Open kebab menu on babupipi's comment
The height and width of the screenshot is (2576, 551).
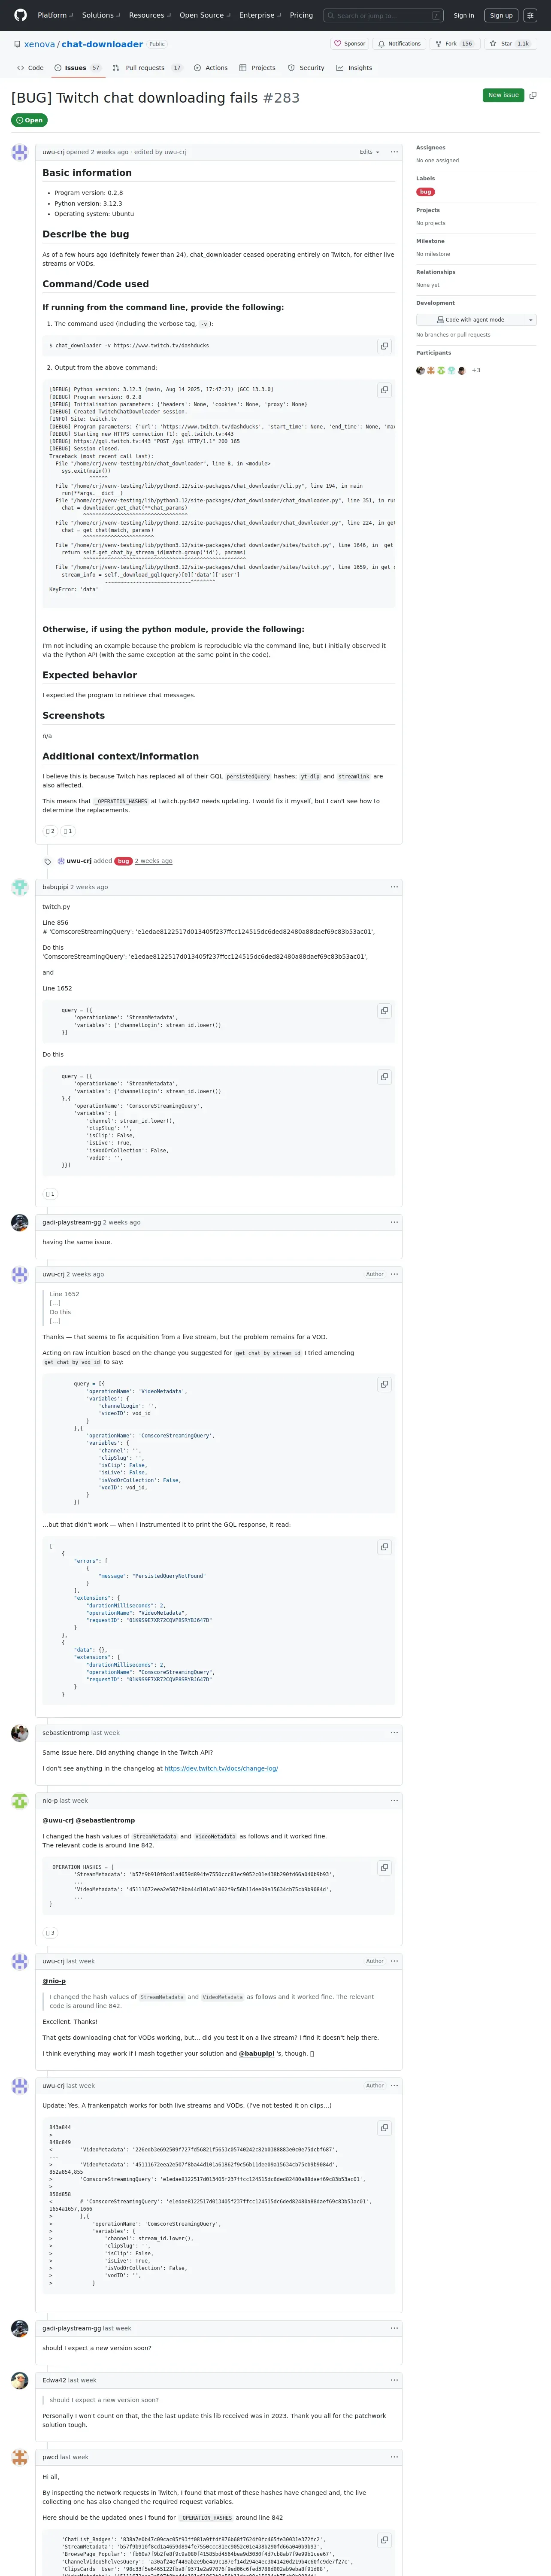pyautogui.click(x=394, y=887)
